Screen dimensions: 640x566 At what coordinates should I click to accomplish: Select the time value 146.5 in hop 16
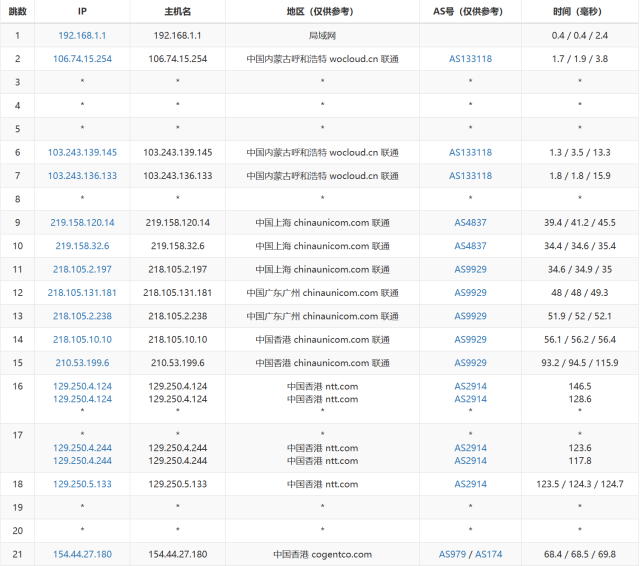580,386
